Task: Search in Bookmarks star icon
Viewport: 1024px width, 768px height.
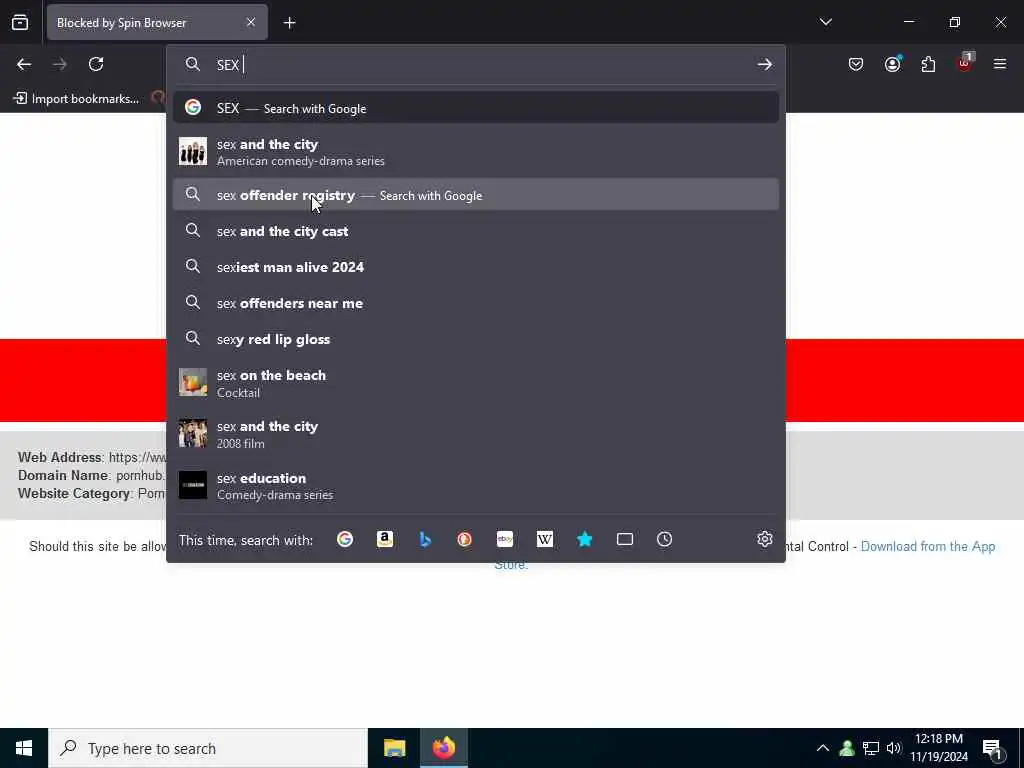Action: pos(584,539)
